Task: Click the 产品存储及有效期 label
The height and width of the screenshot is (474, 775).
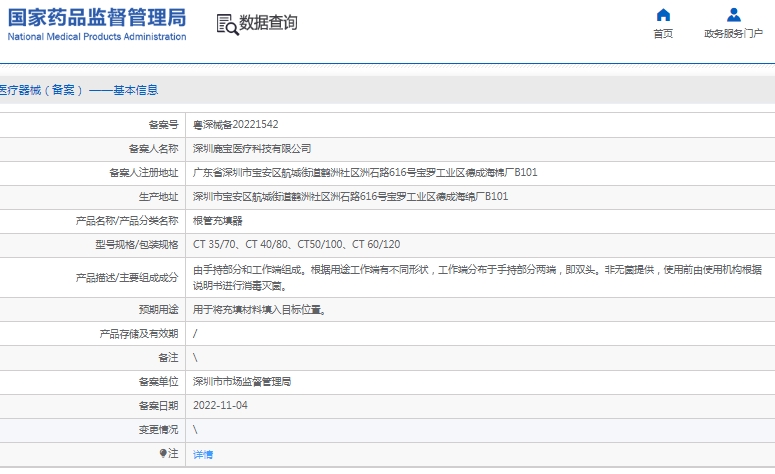Action: 139,334
